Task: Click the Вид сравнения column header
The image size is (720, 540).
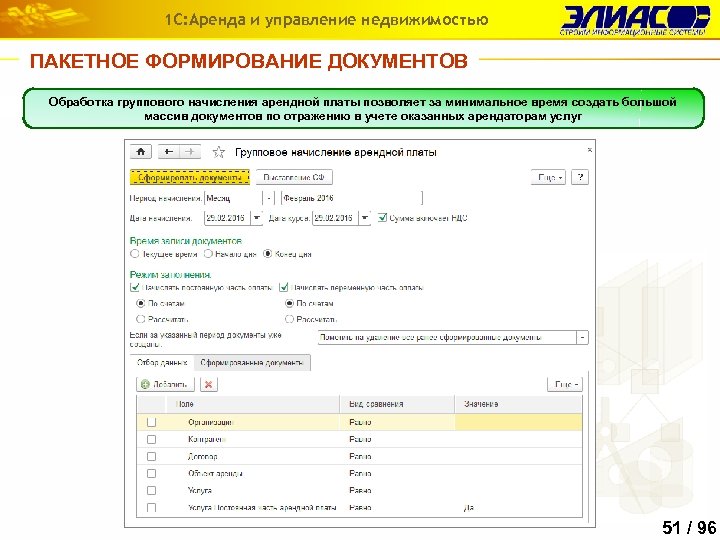Action: coord(397,404)
